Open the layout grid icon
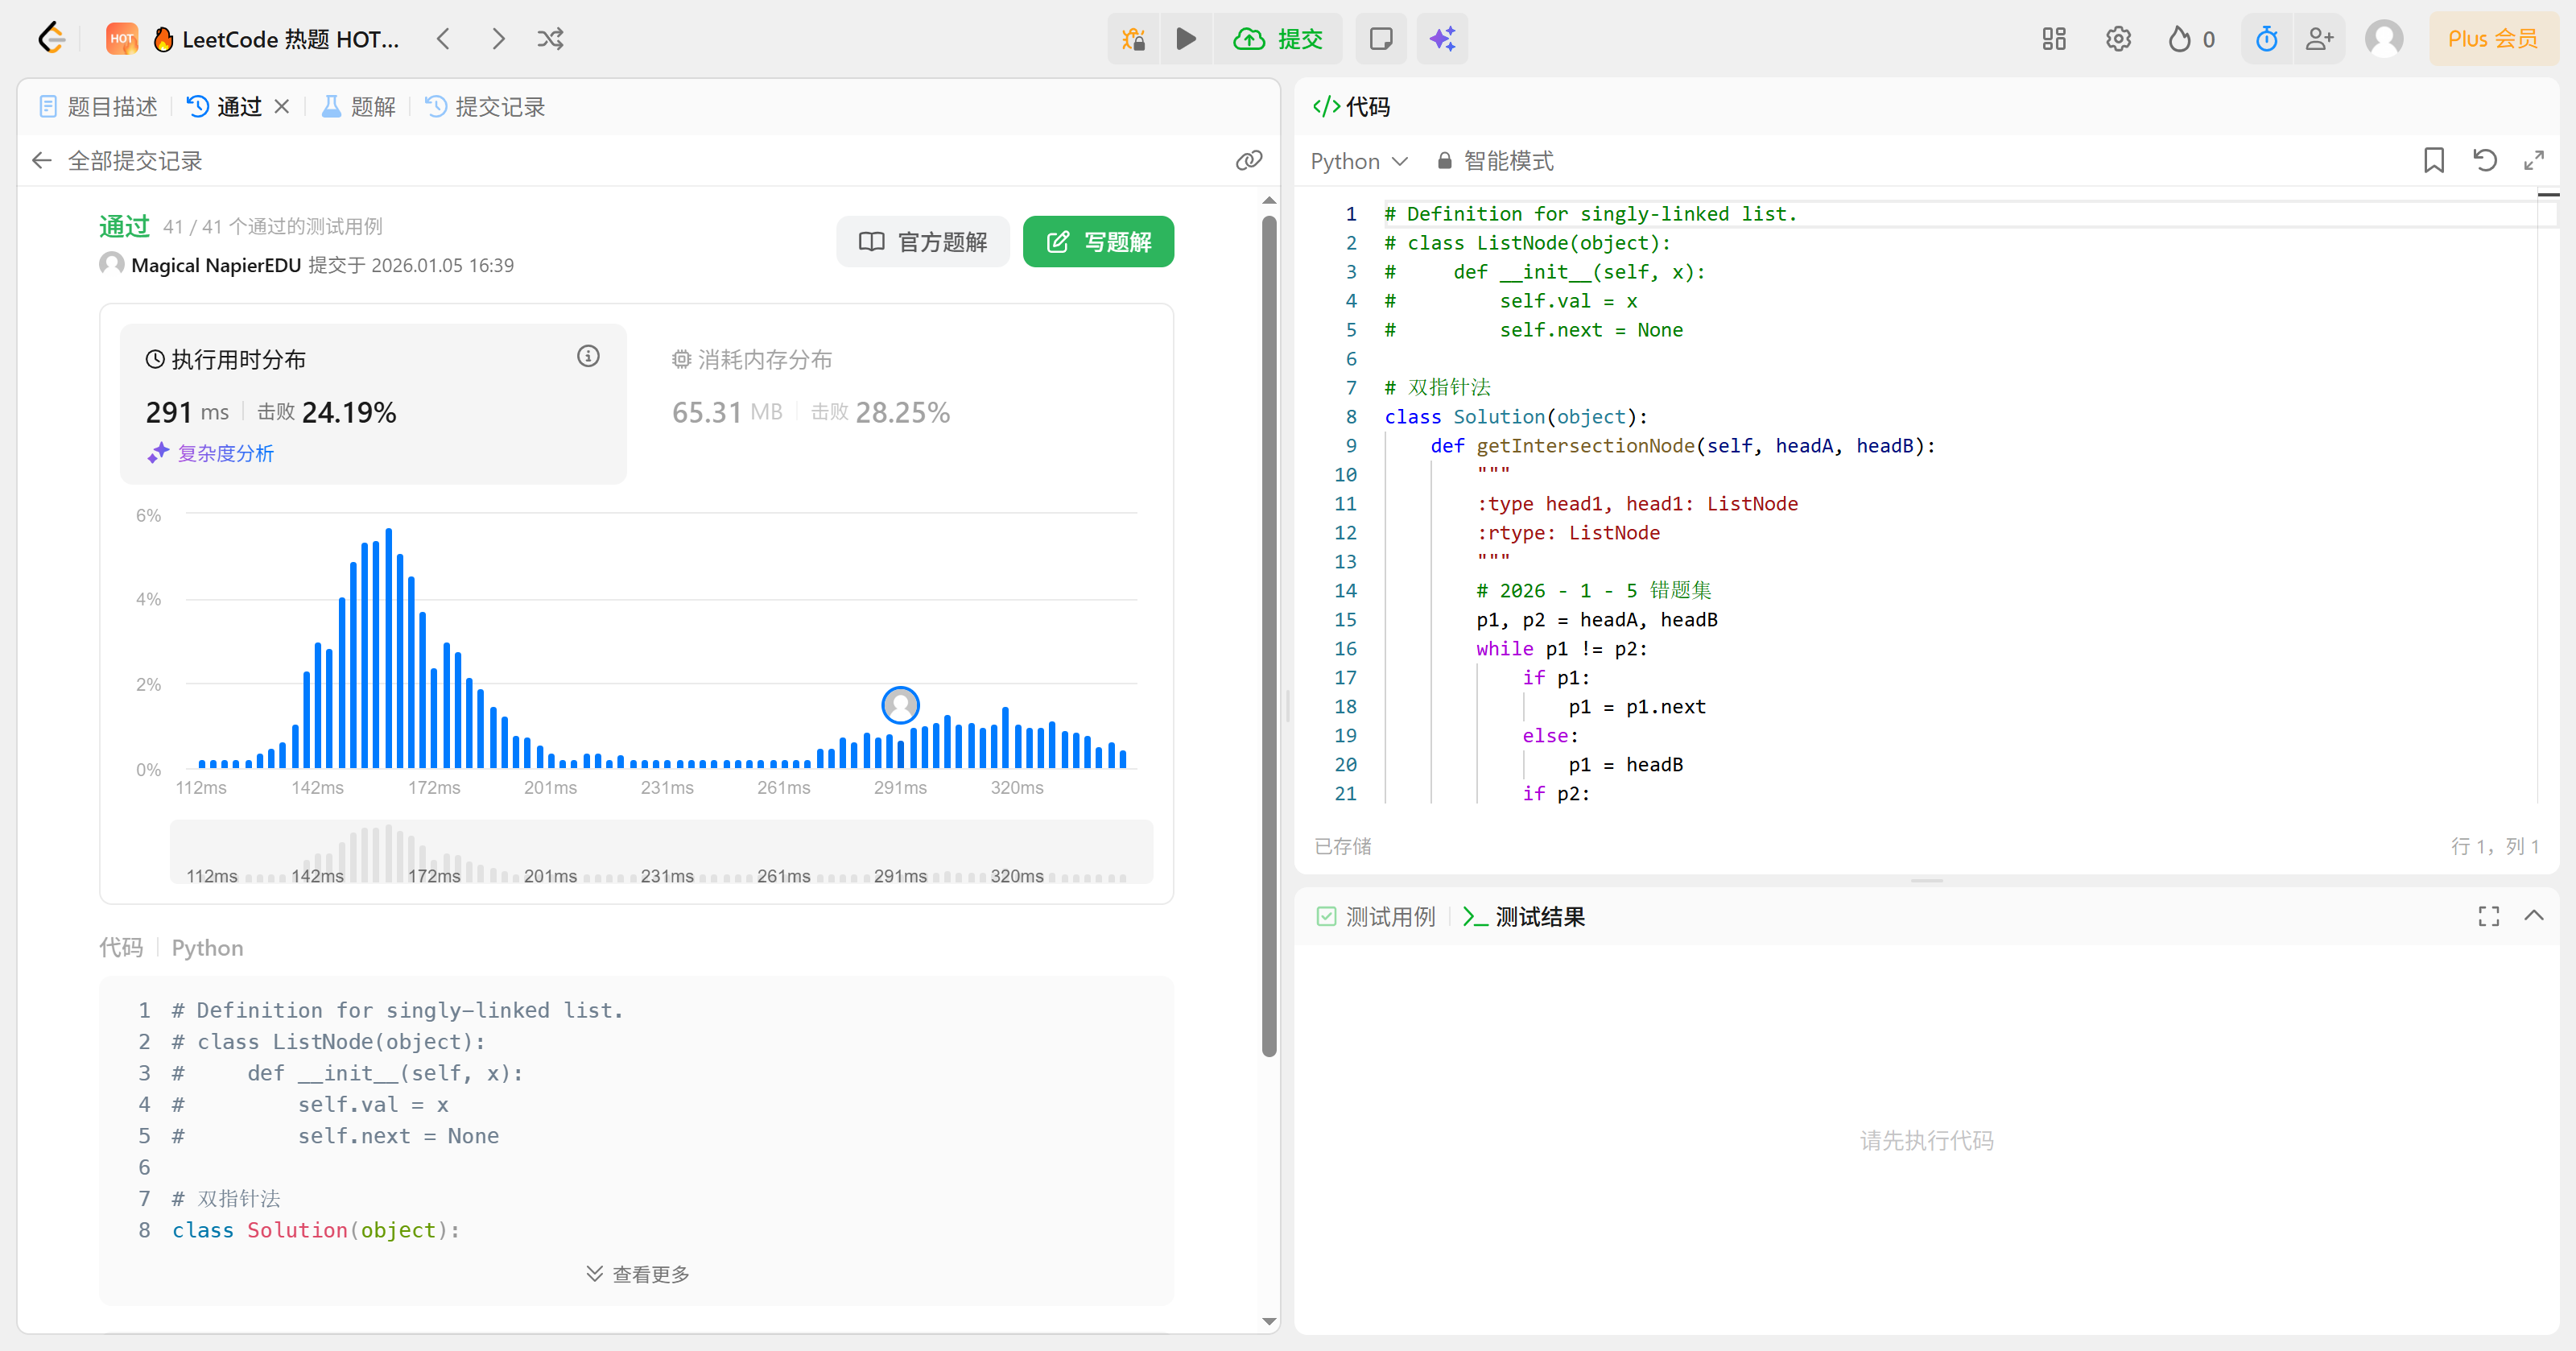This screenshot has width=2576, height=1351. pos(2053,39)
